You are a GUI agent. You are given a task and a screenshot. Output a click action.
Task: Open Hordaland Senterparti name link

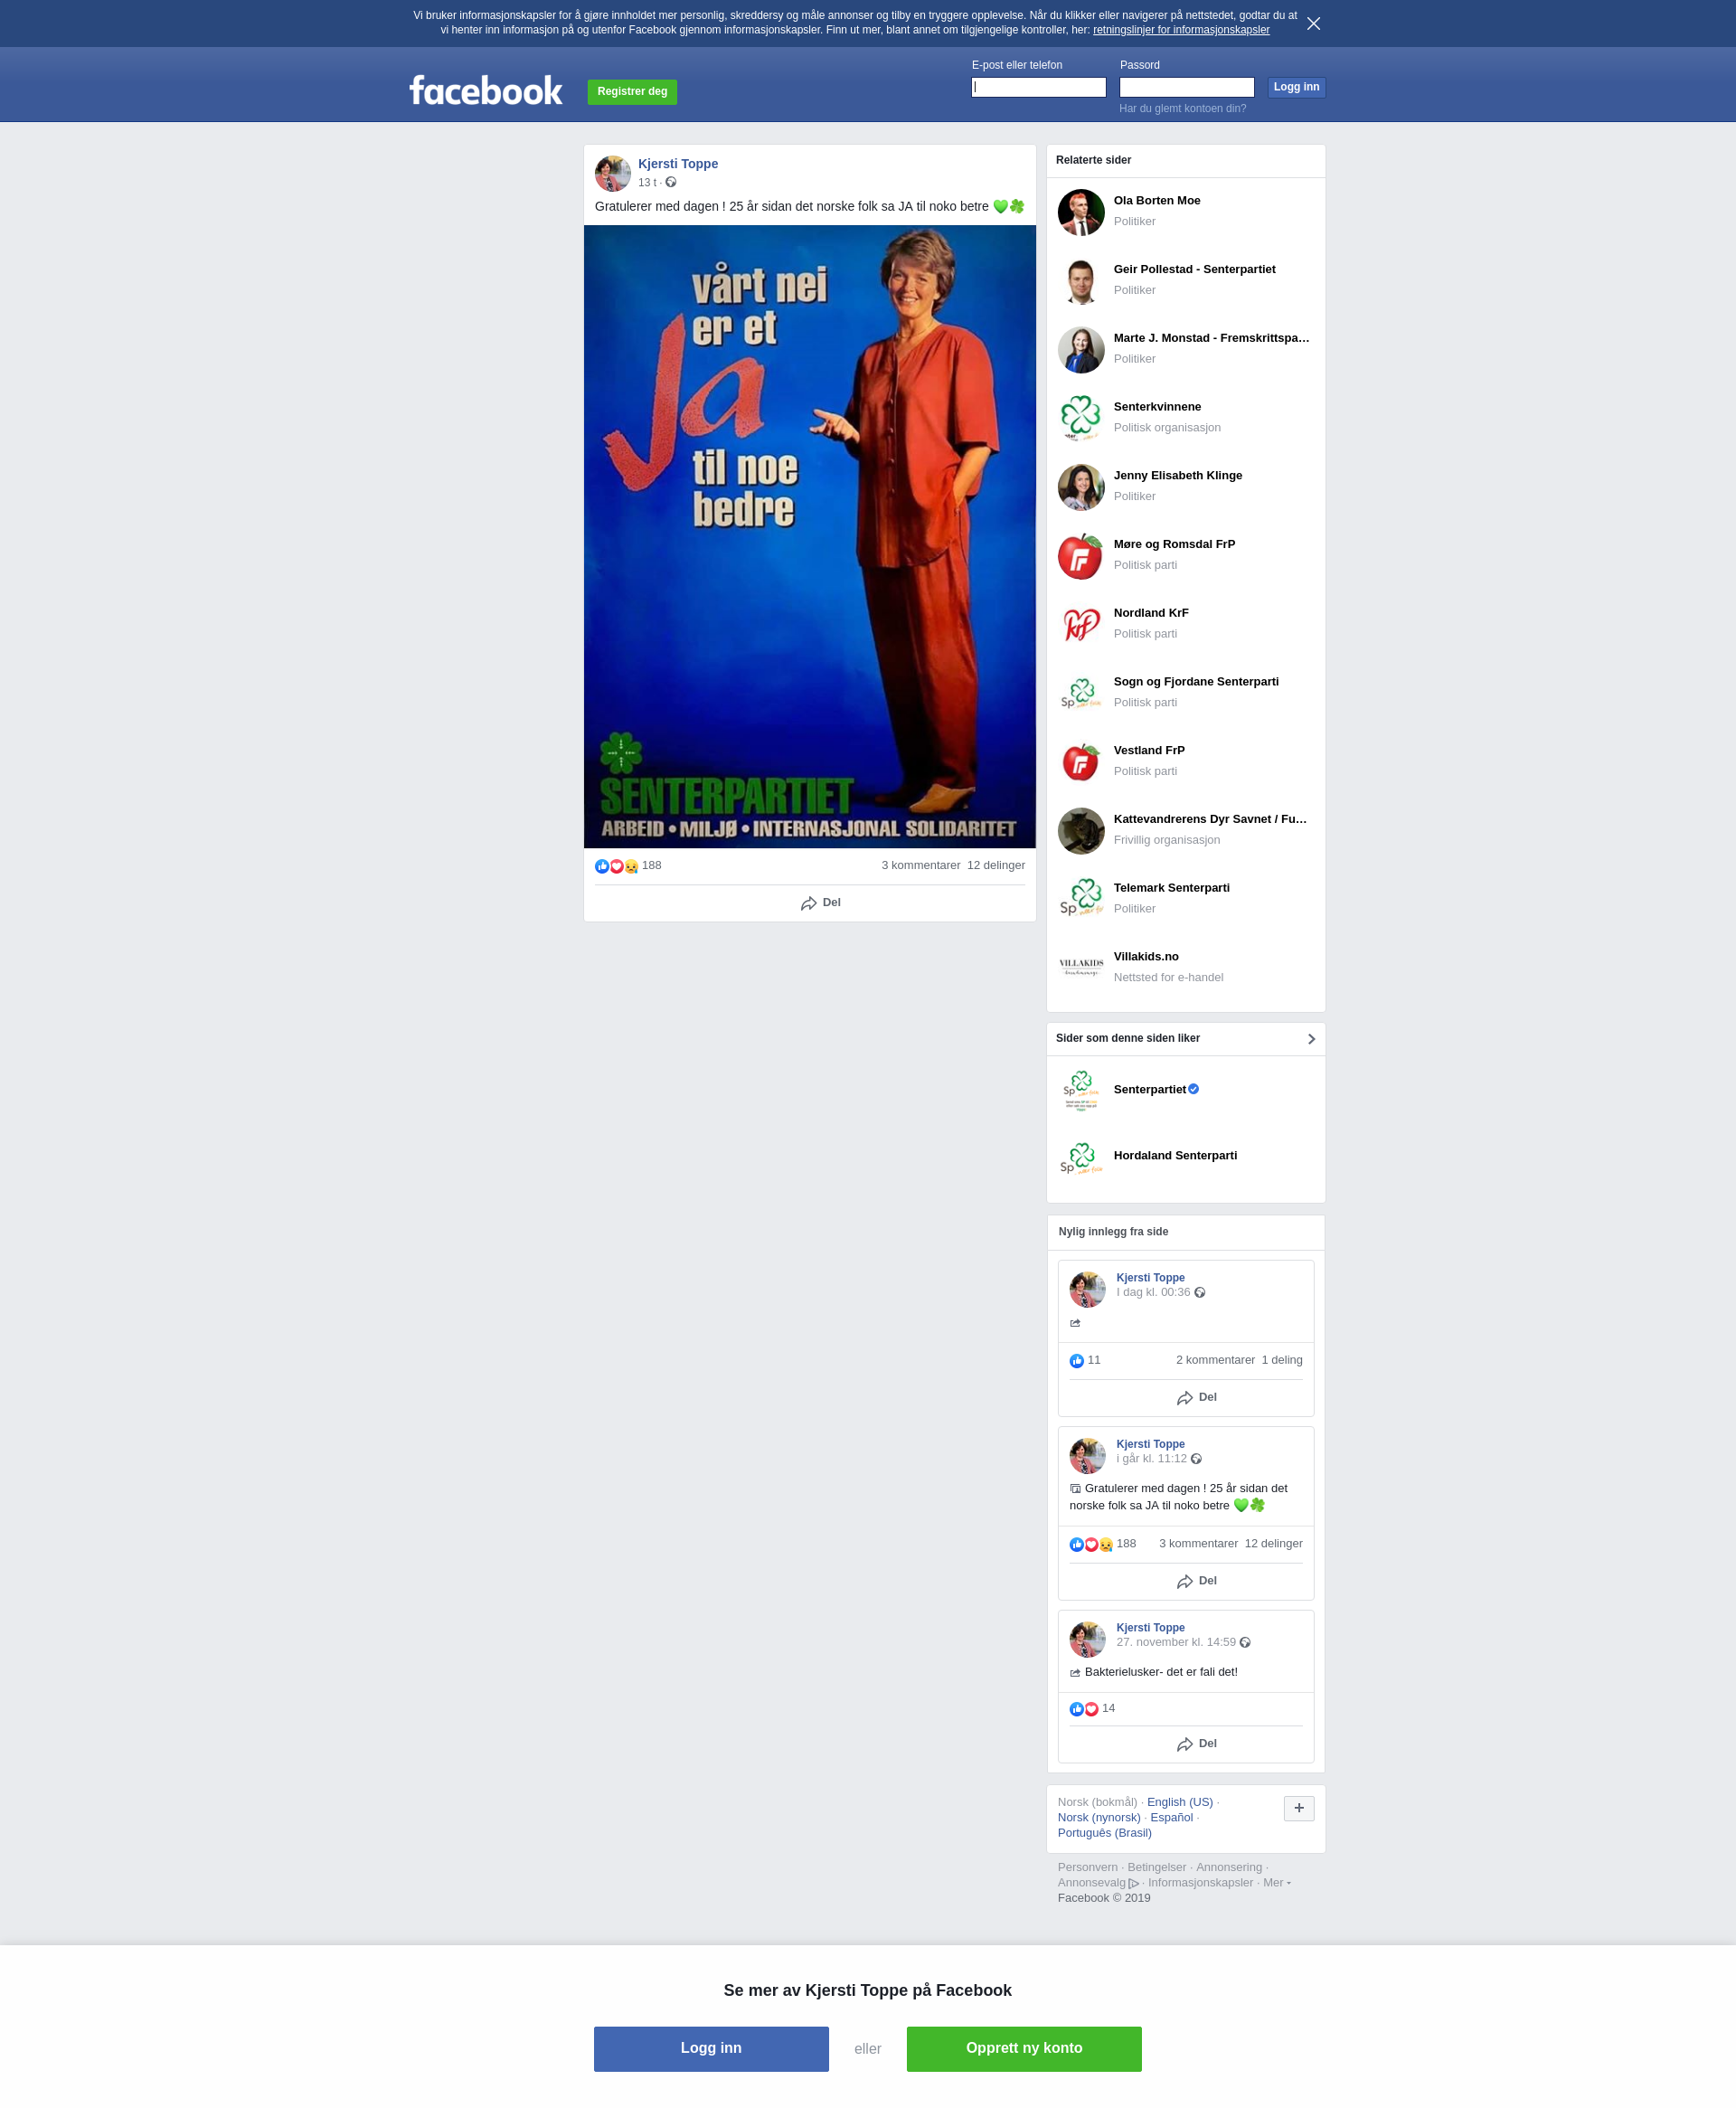[1175, 1155]
